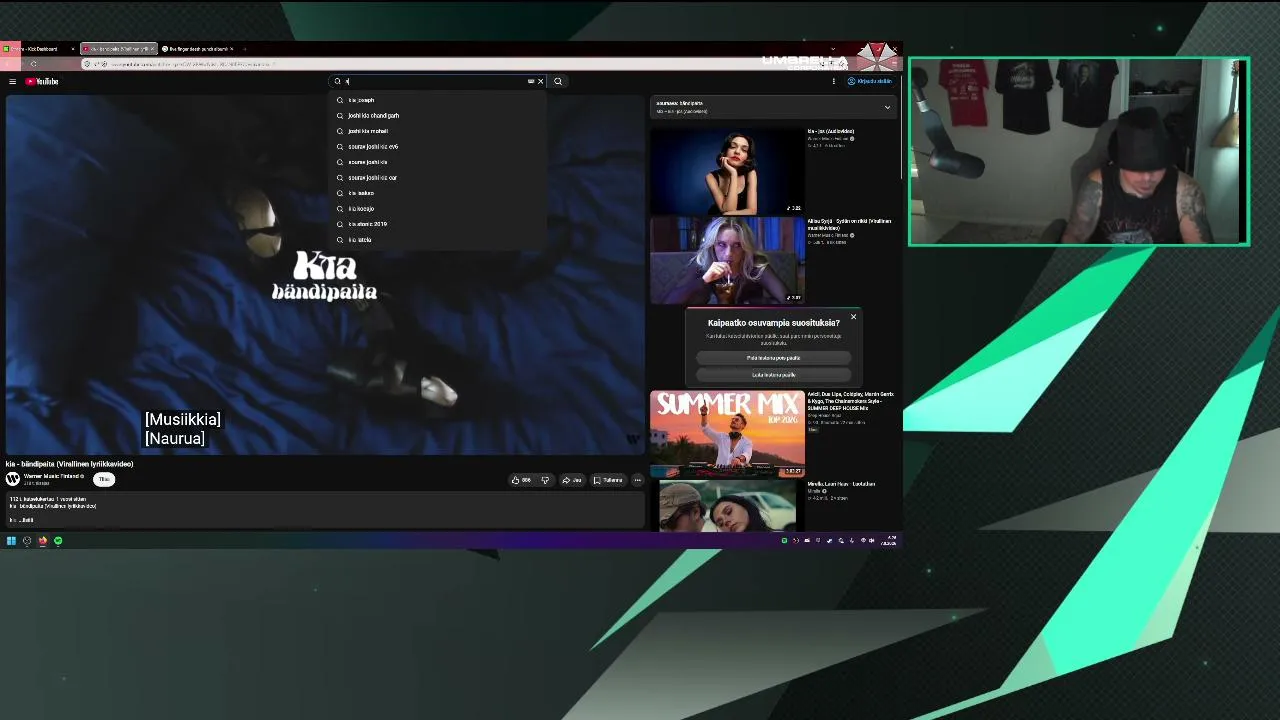Open the Summer Mix video thumbnail
The width and height of the screenshot is (1280, 720).
pos(727,432)
